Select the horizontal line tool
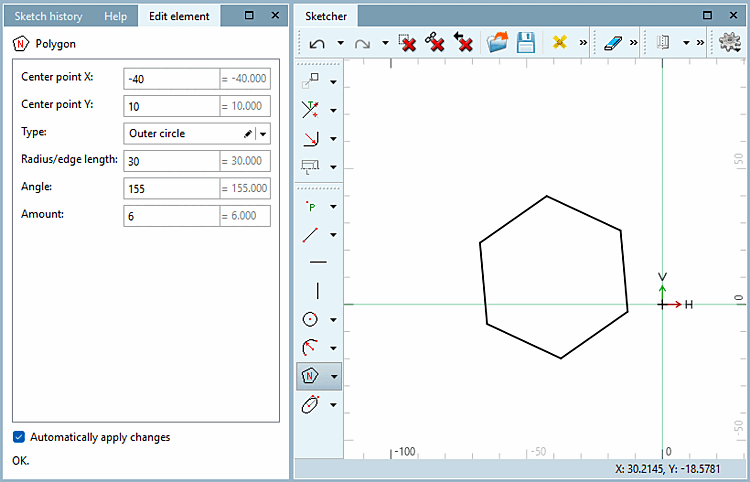 (318, 262)
